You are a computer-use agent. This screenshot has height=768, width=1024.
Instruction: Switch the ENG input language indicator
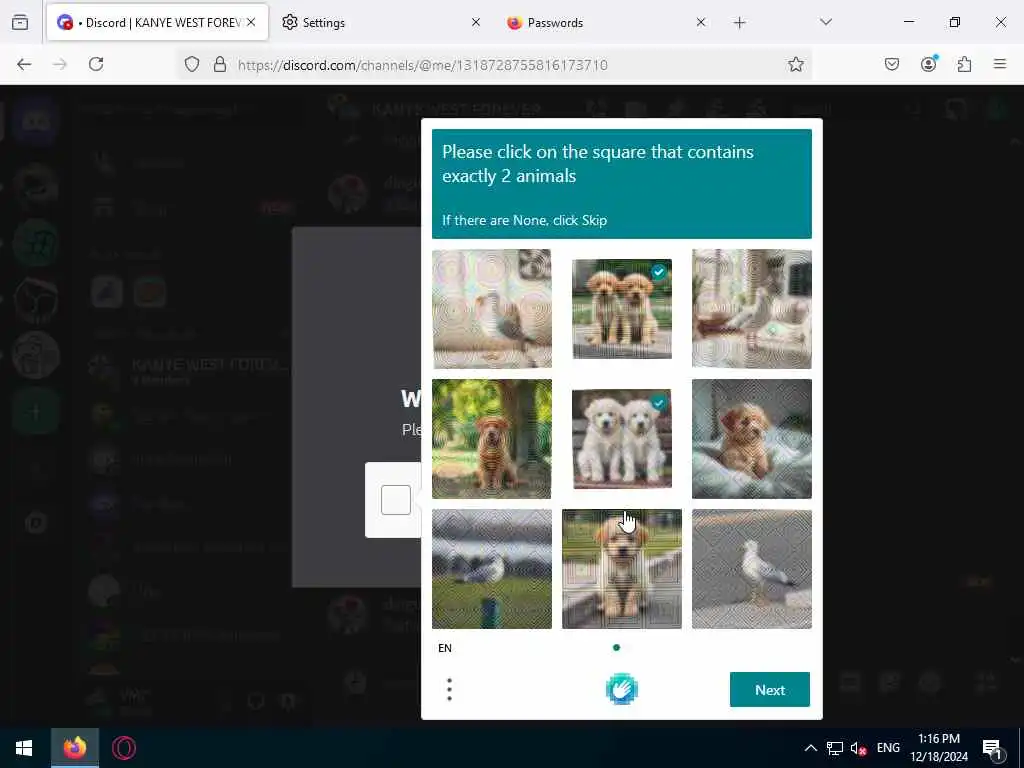tap(888, 748)
